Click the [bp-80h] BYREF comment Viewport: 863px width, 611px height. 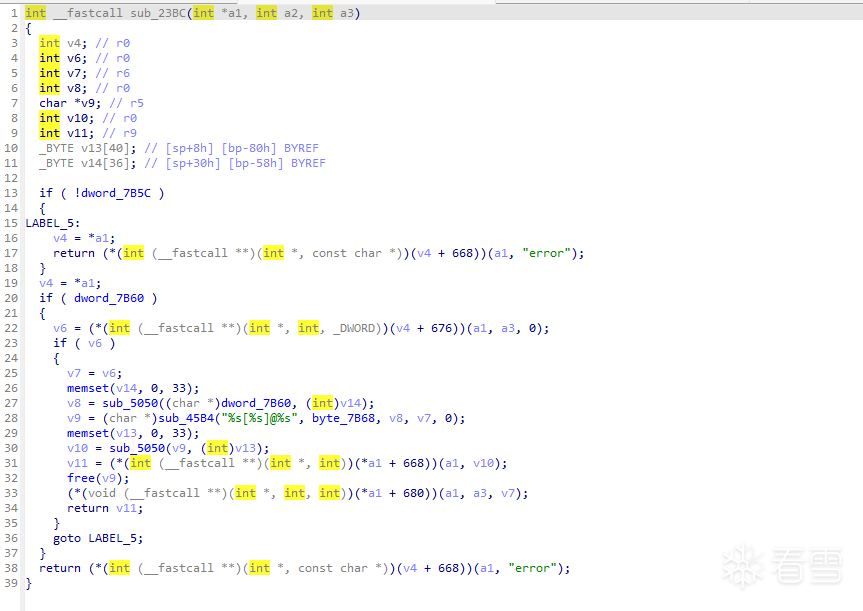(x=270, y=148)
